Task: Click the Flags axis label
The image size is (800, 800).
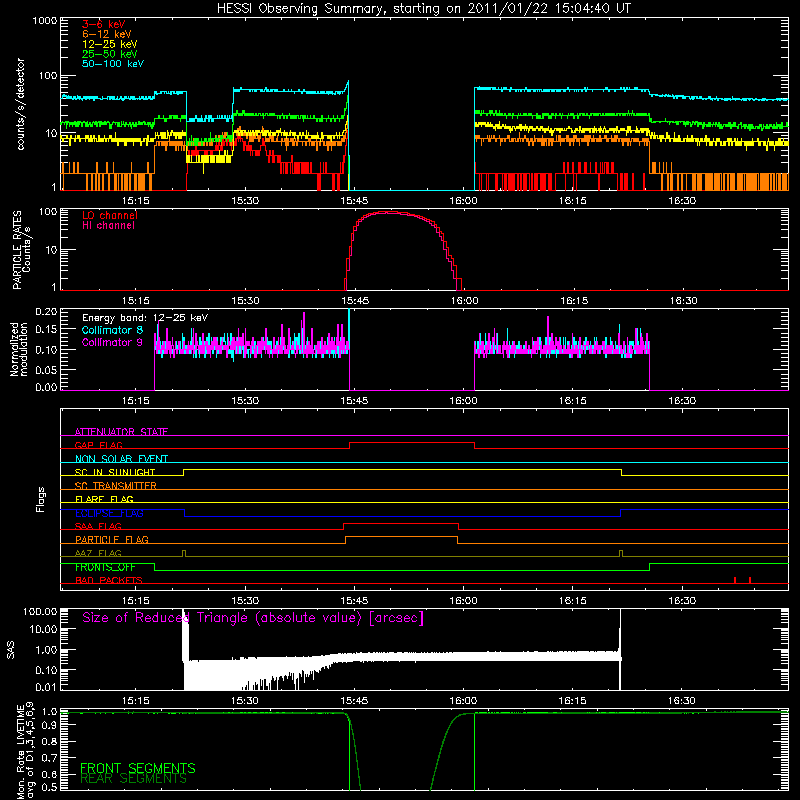Action: click(x=40, y=499)
